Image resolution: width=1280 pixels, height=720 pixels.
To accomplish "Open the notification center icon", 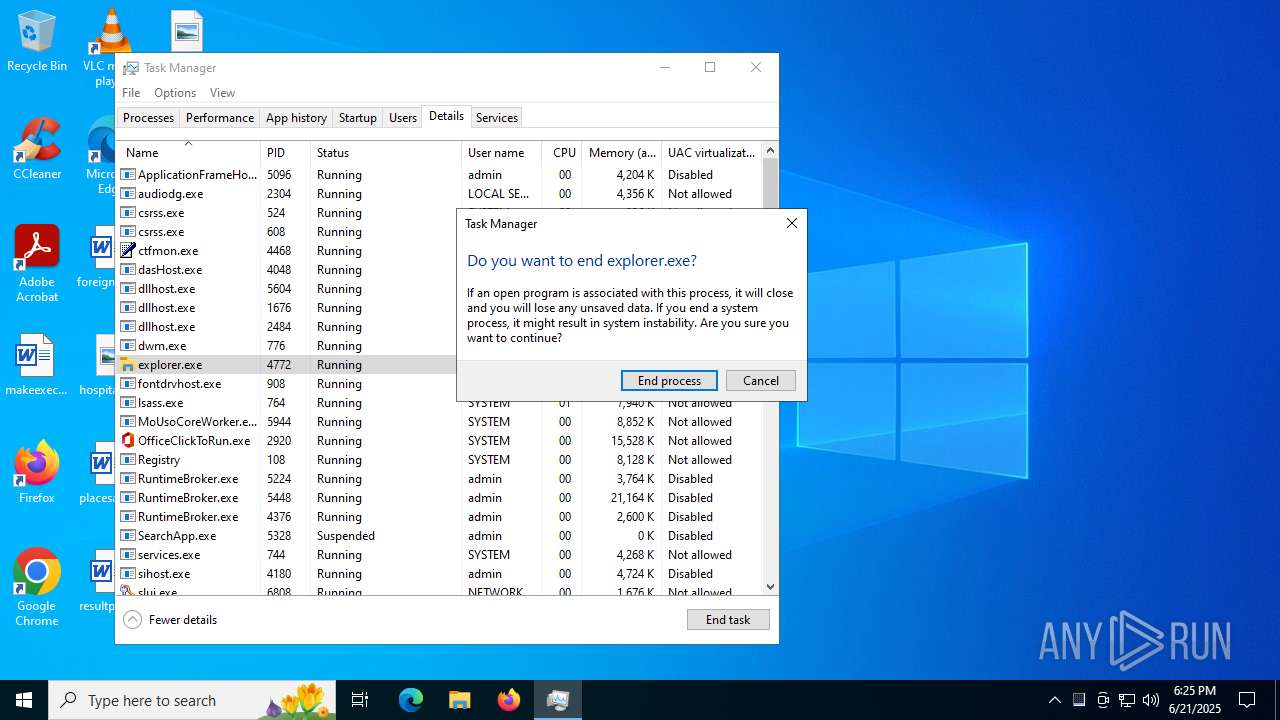I will 1247,700.
